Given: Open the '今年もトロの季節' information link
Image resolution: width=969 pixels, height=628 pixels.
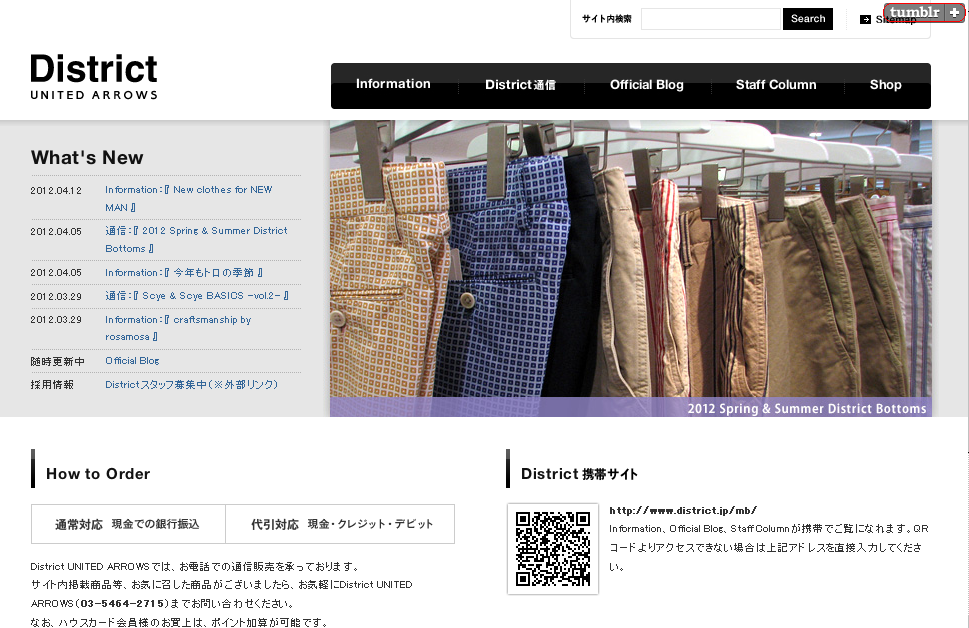Looking at the screenshot, I should click(184, 273).
